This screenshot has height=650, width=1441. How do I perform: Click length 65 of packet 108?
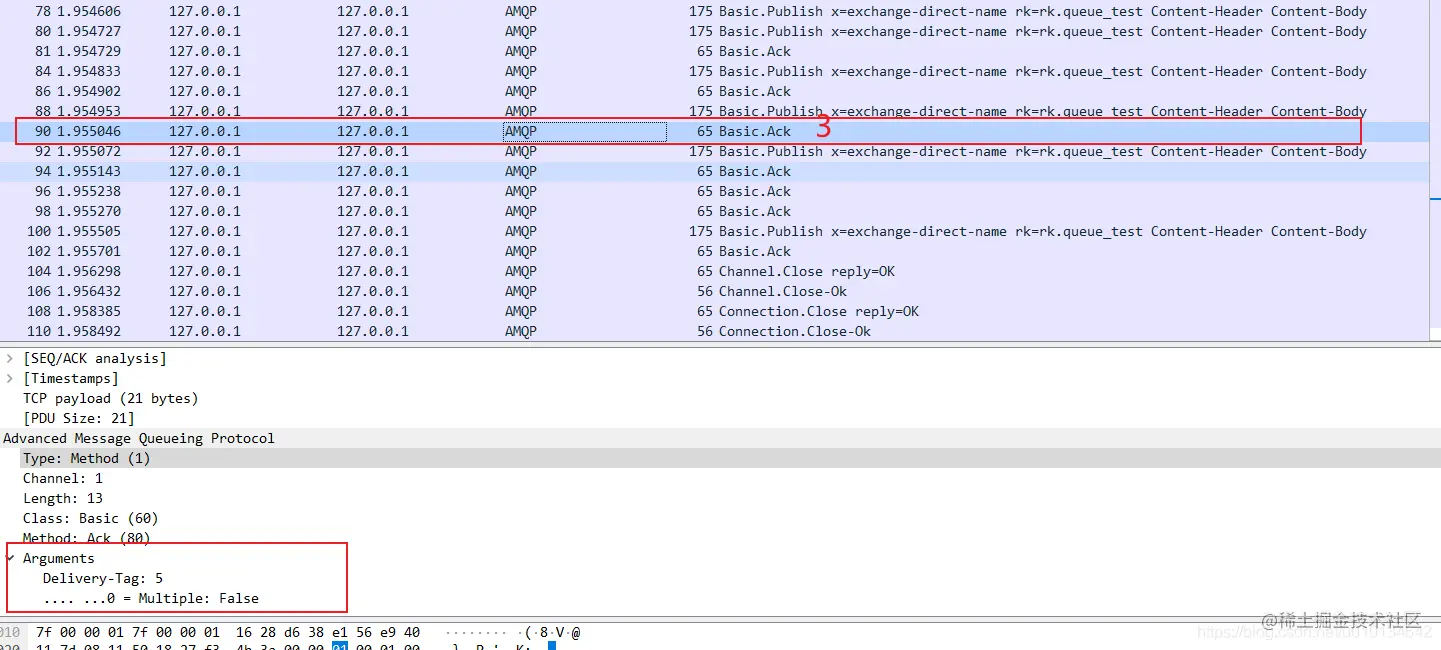pos(705,311)
